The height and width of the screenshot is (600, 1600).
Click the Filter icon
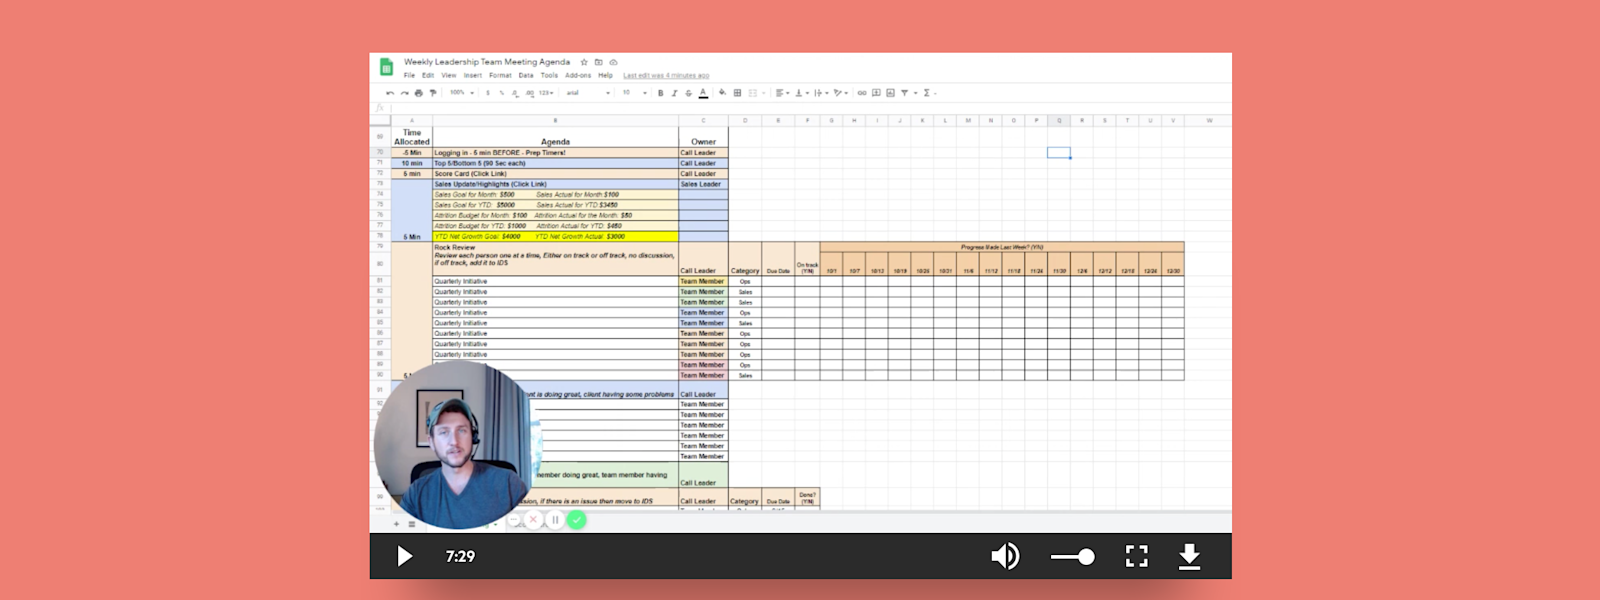tap(904, 93)
